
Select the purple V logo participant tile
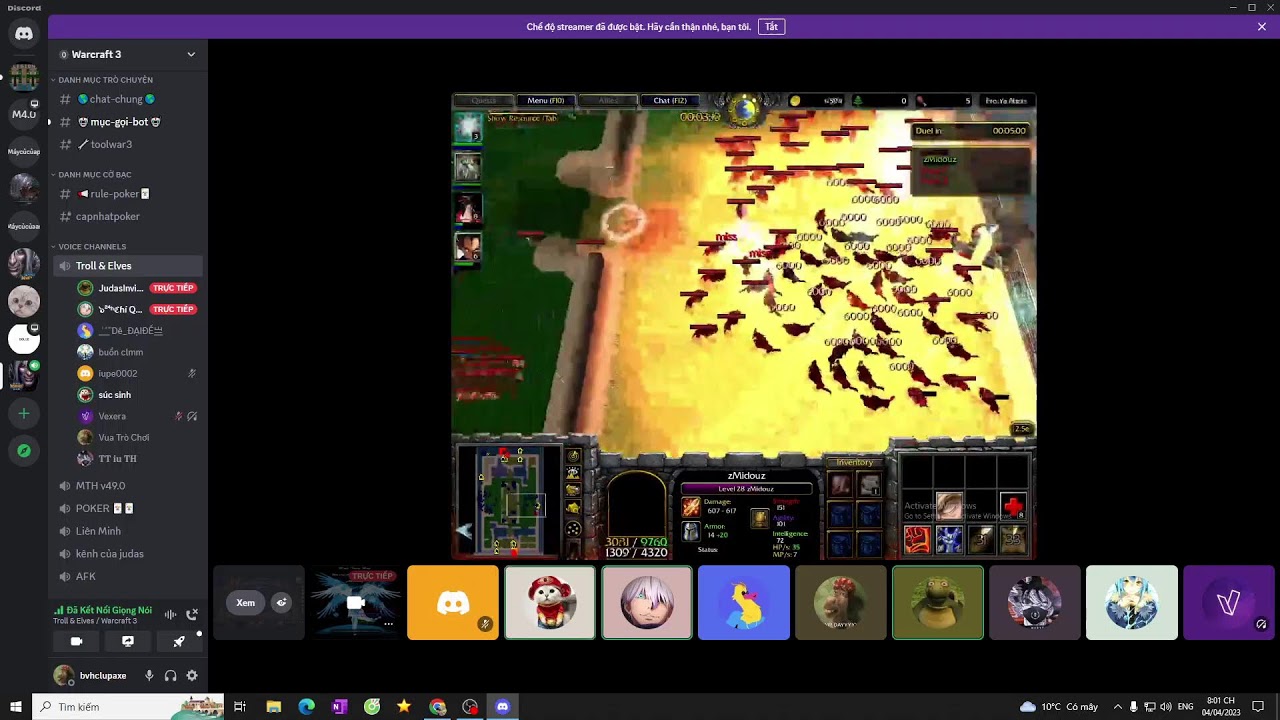(1229, 603)
